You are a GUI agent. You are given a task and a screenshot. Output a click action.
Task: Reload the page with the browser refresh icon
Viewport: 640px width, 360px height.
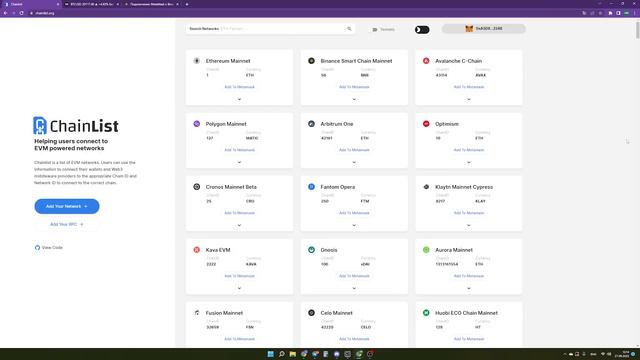[x=21, y=13]
